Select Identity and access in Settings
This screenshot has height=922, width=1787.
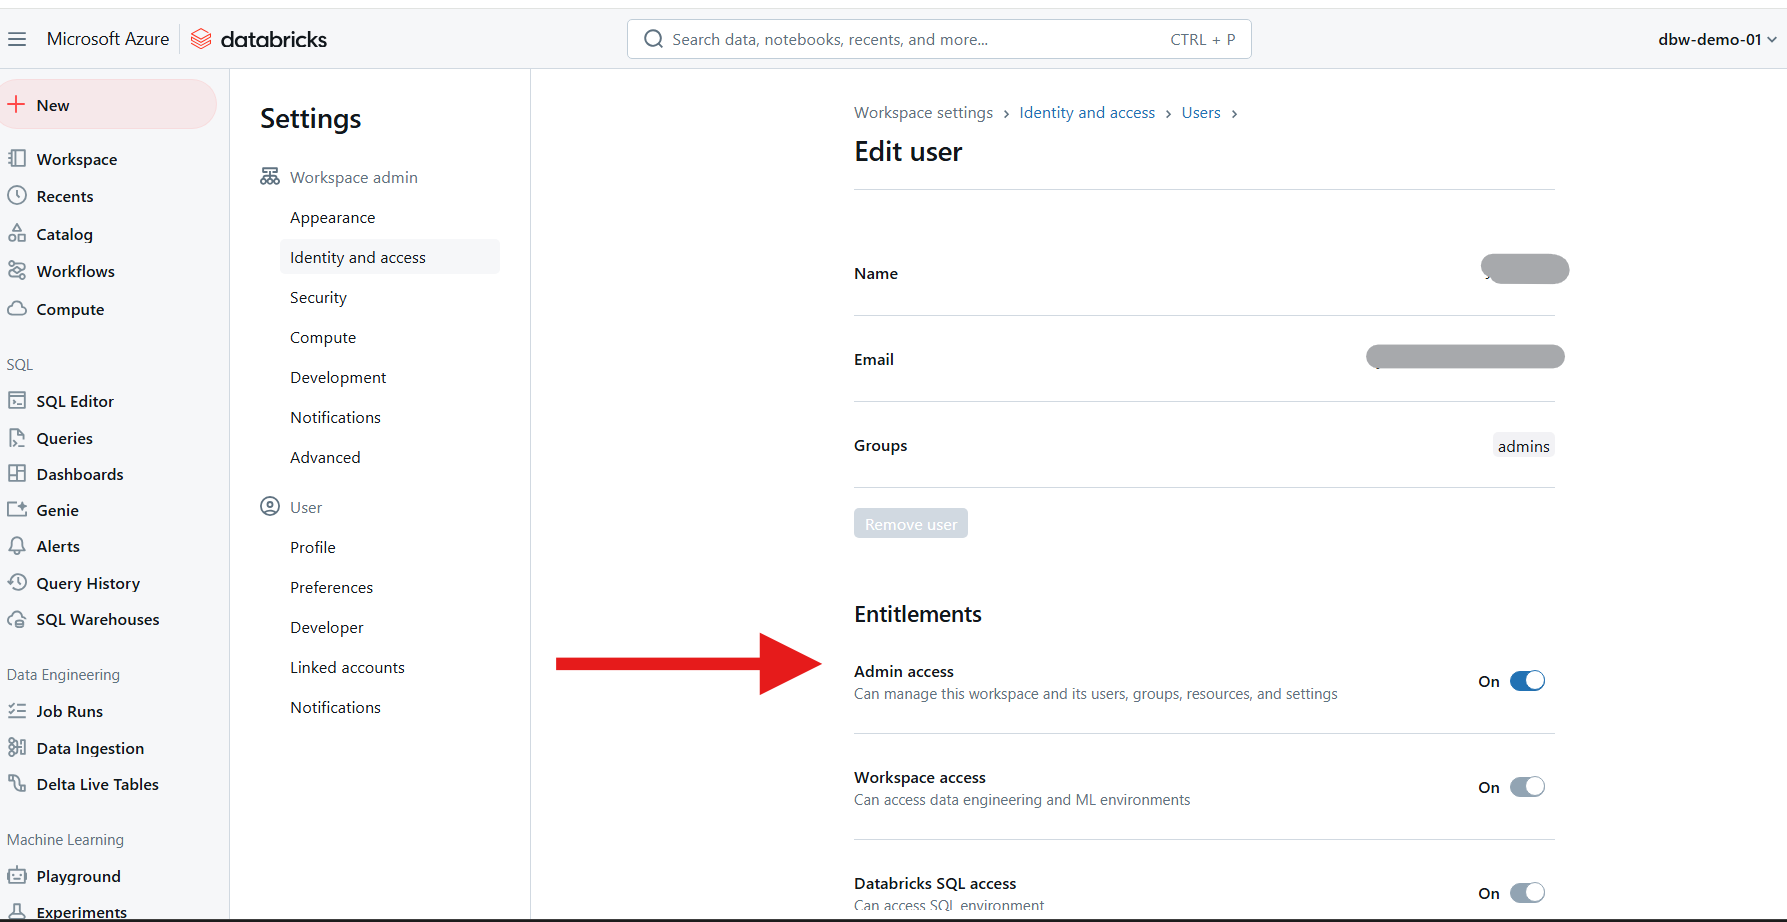[x=389, y=257]
